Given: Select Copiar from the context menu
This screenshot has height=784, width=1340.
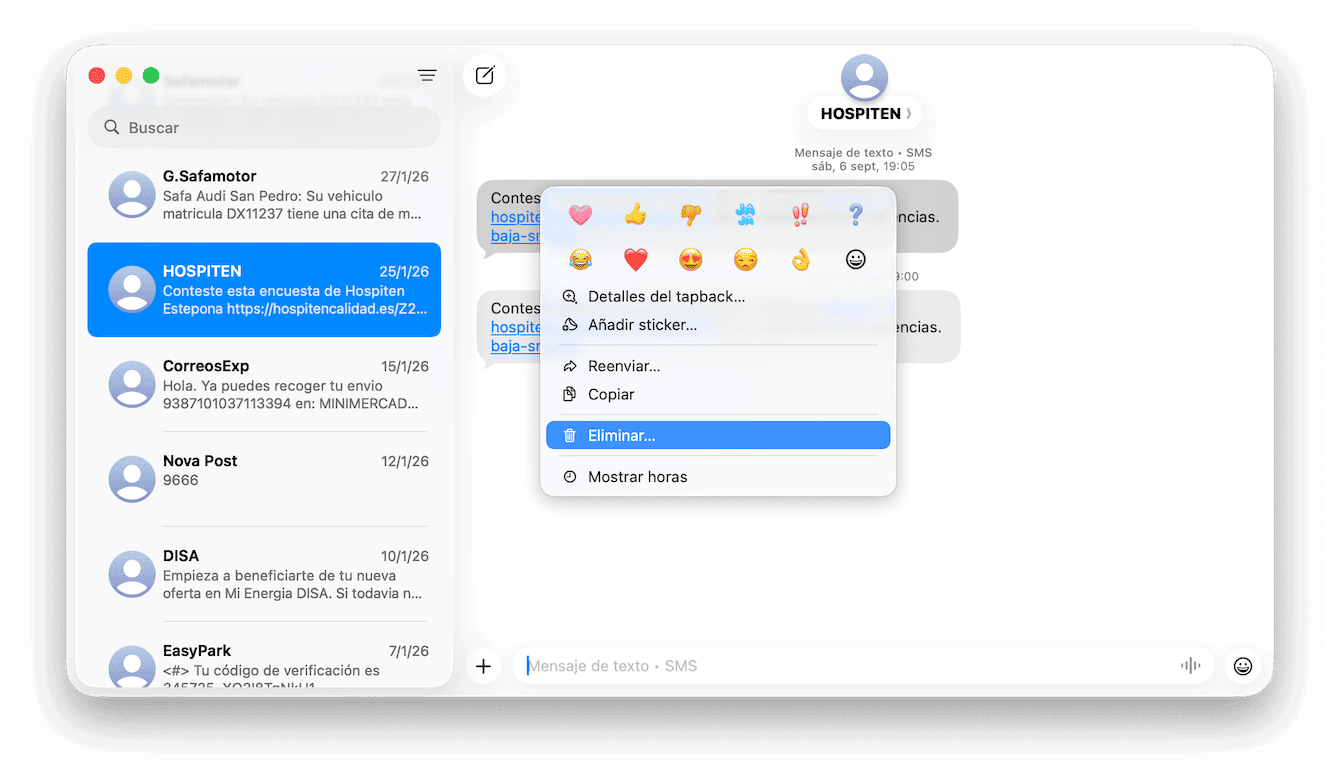Looking at the screenshot, I should (x=718, y=394).
